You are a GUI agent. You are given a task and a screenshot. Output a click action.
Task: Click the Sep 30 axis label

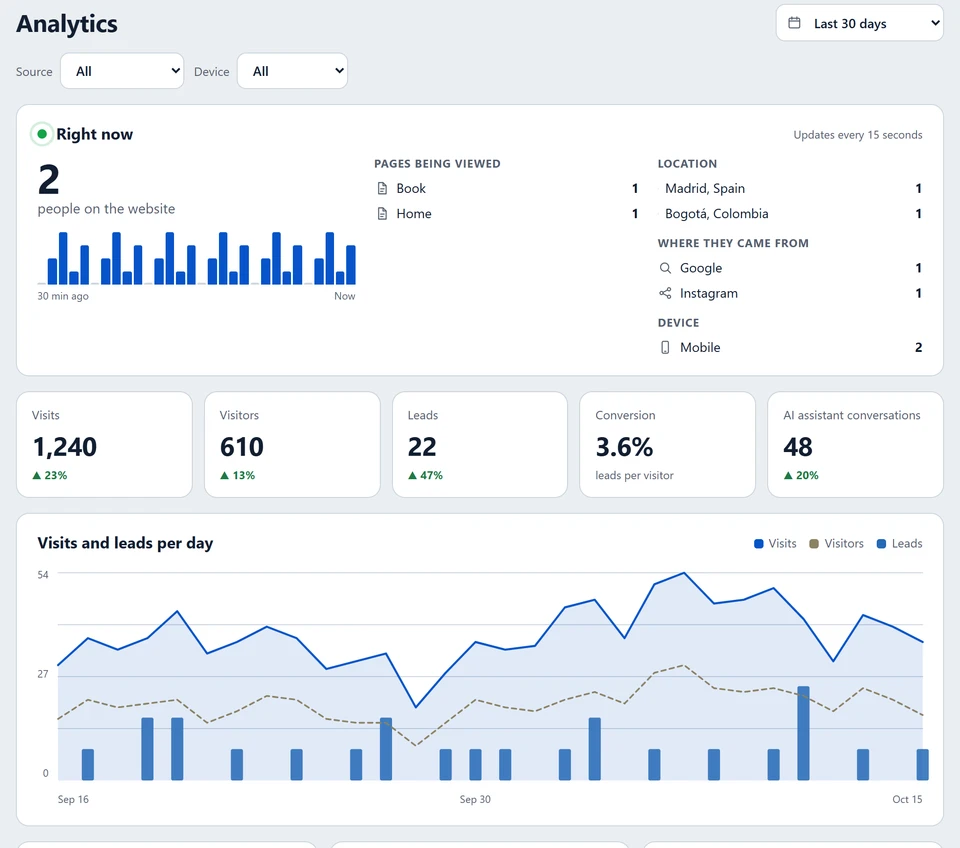tap(475, 799)
